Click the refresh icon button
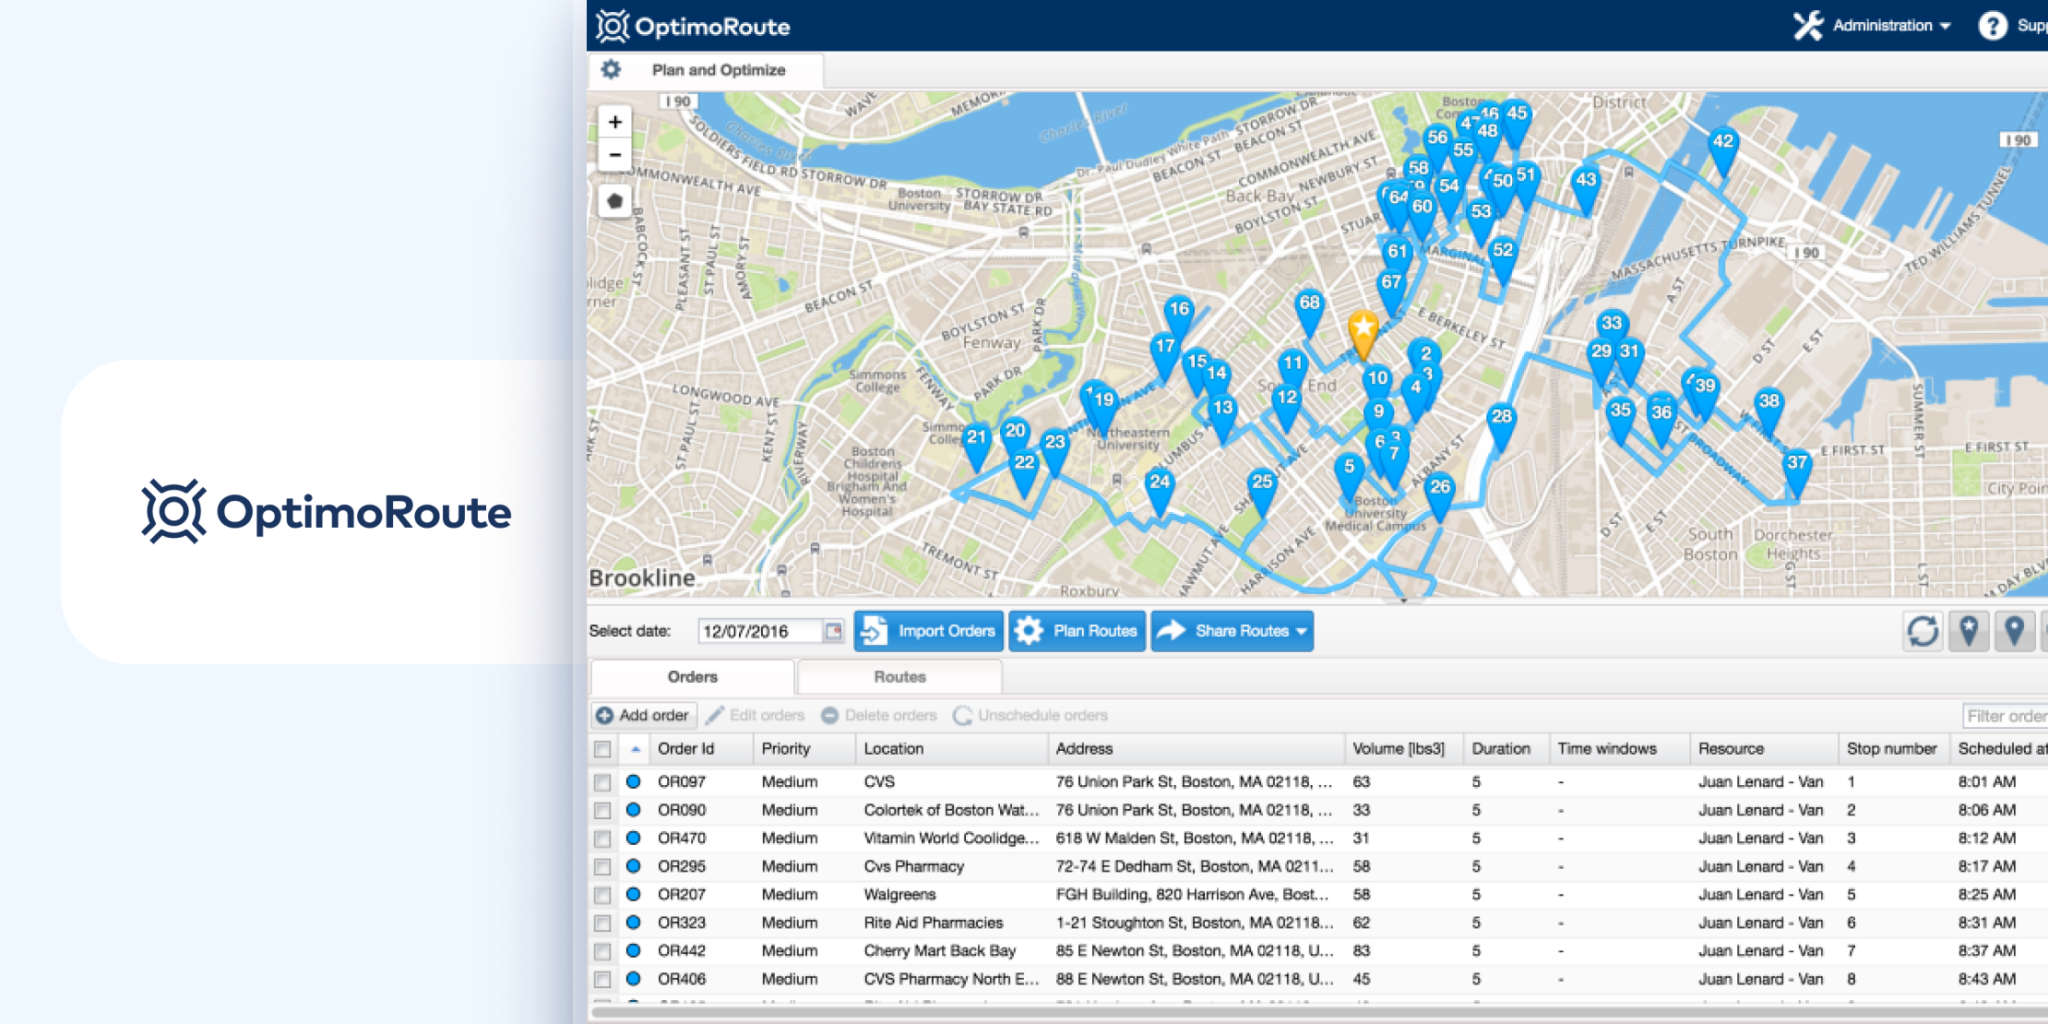Viewport: 2048px width, 1024px height. tap(1922, 631)
